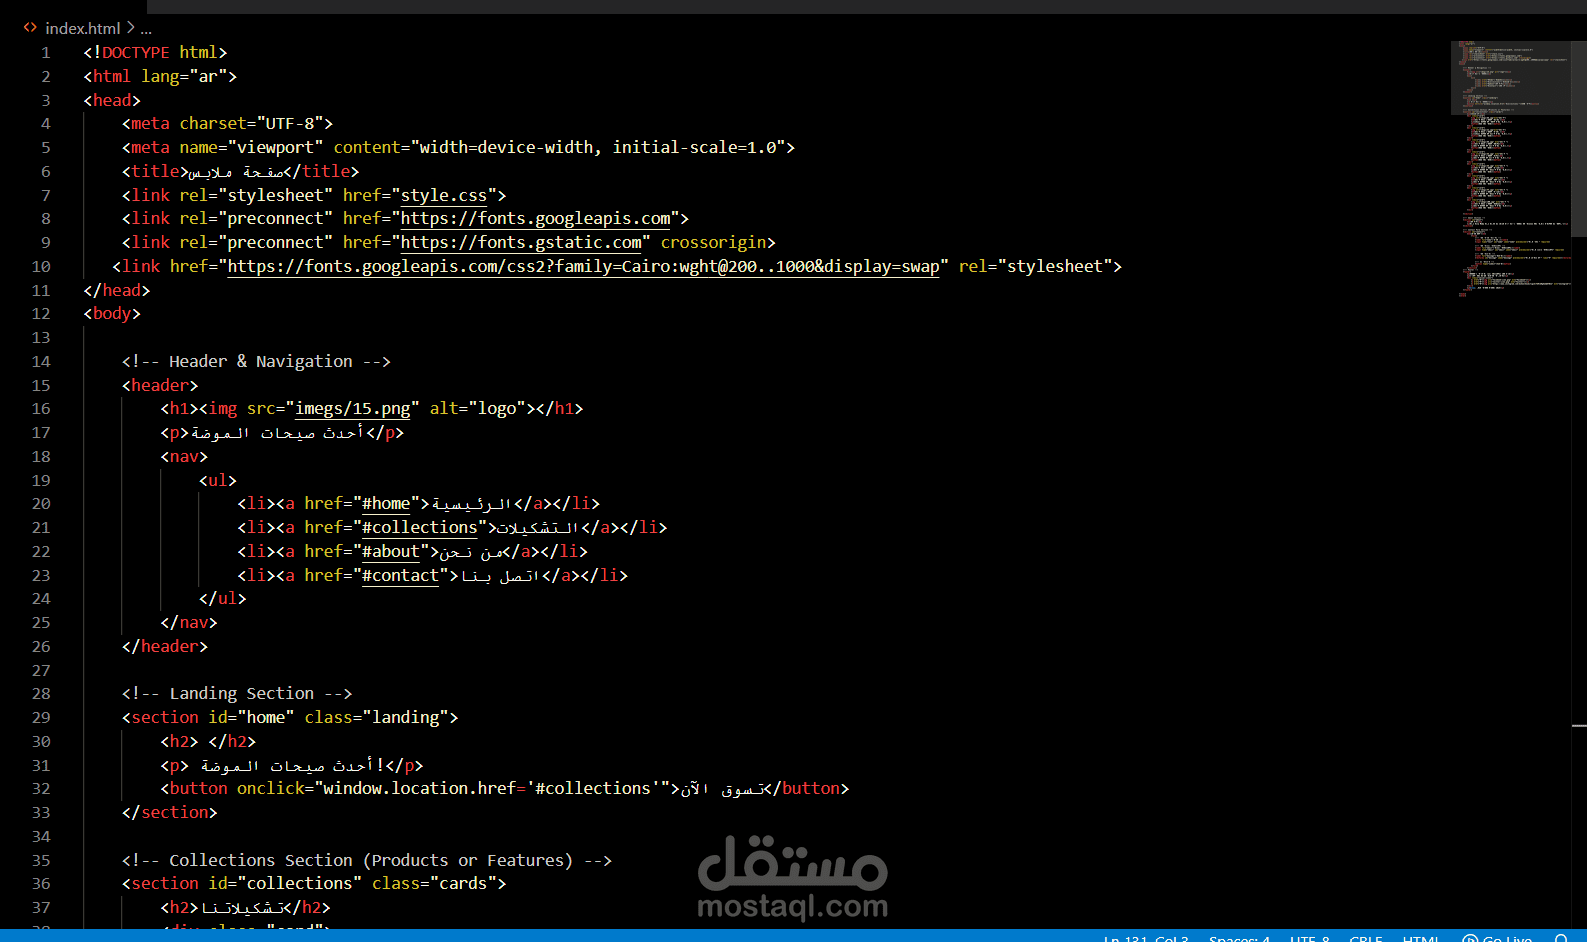The image size is (1587, 942).
Task: Click Spaces: 4 indentation setting
Action: coord(1239,938)
